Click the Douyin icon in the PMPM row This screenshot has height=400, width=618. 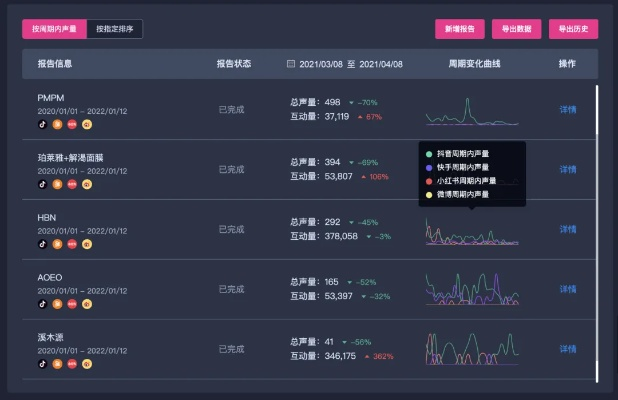pos(43,125)
